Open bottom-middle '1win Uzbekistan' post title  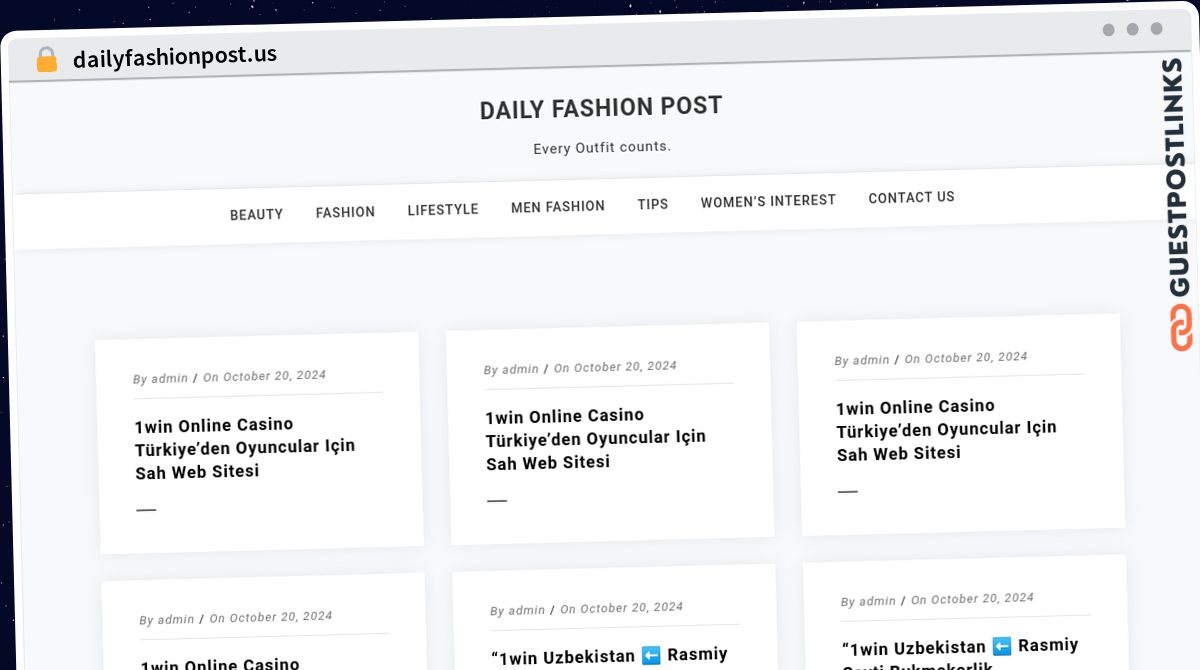point(609,657)
